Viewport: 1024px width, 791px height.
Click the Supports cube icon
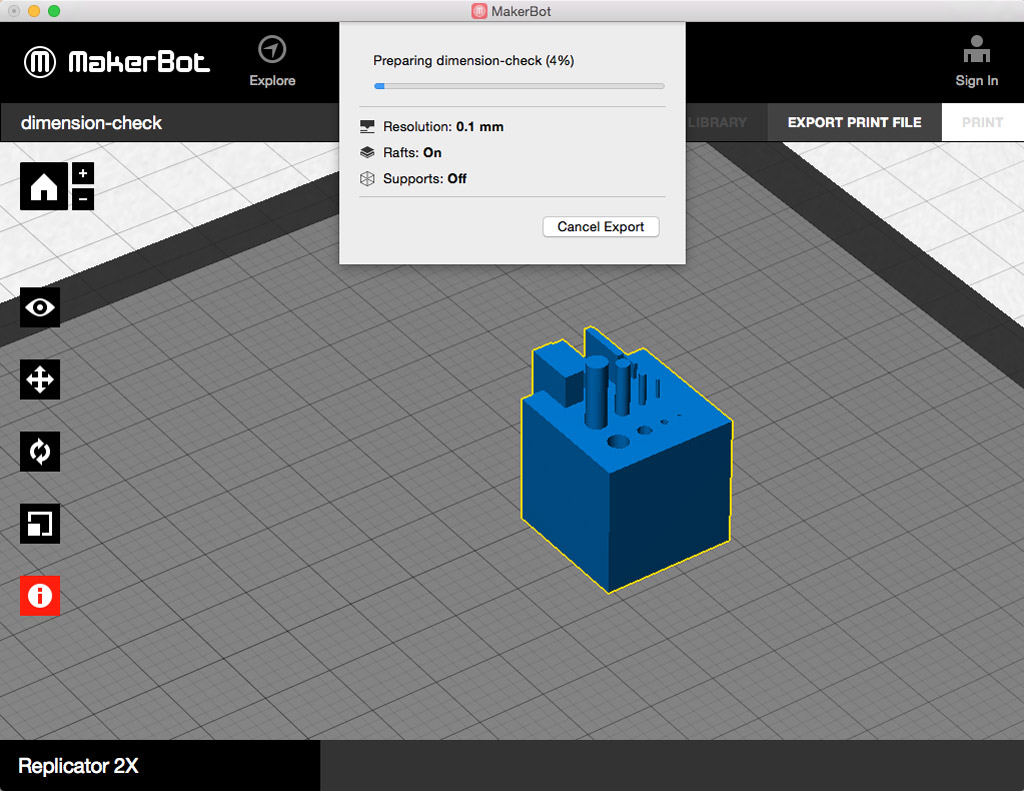click(x=367, y=178)
